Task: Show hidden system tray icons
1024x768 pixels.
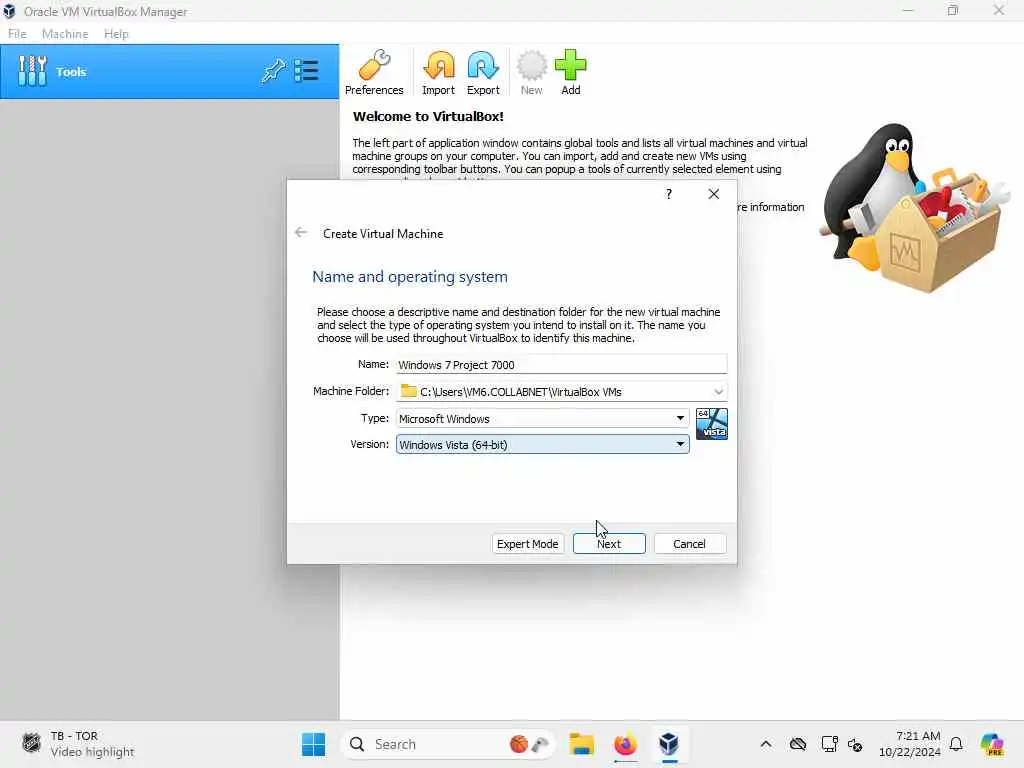Action: [766, 744]
